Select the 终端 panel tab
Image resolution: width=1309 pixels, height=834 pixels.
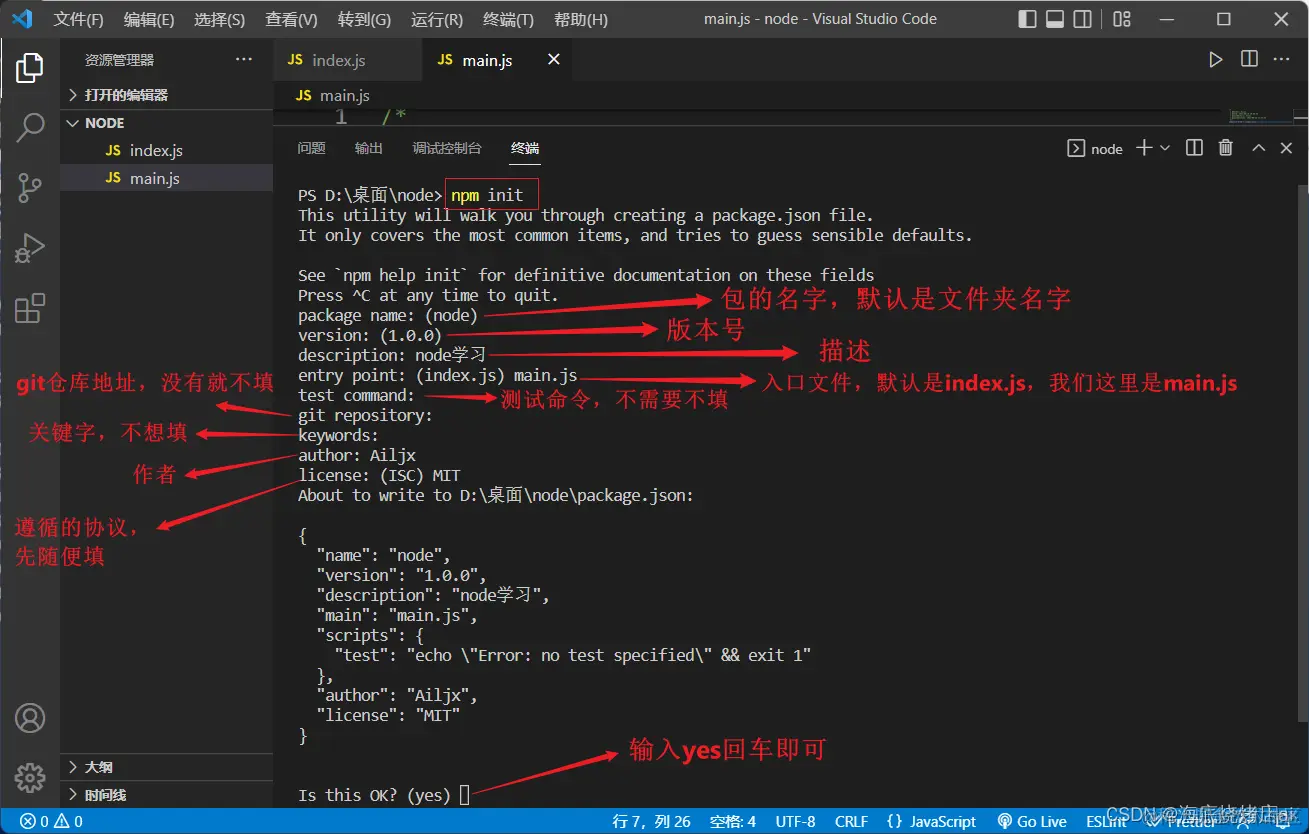(525, 148)
